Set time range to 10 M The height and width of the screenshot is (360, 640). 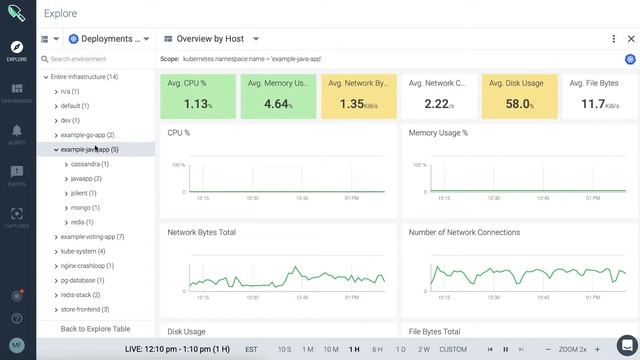(331, 349)
